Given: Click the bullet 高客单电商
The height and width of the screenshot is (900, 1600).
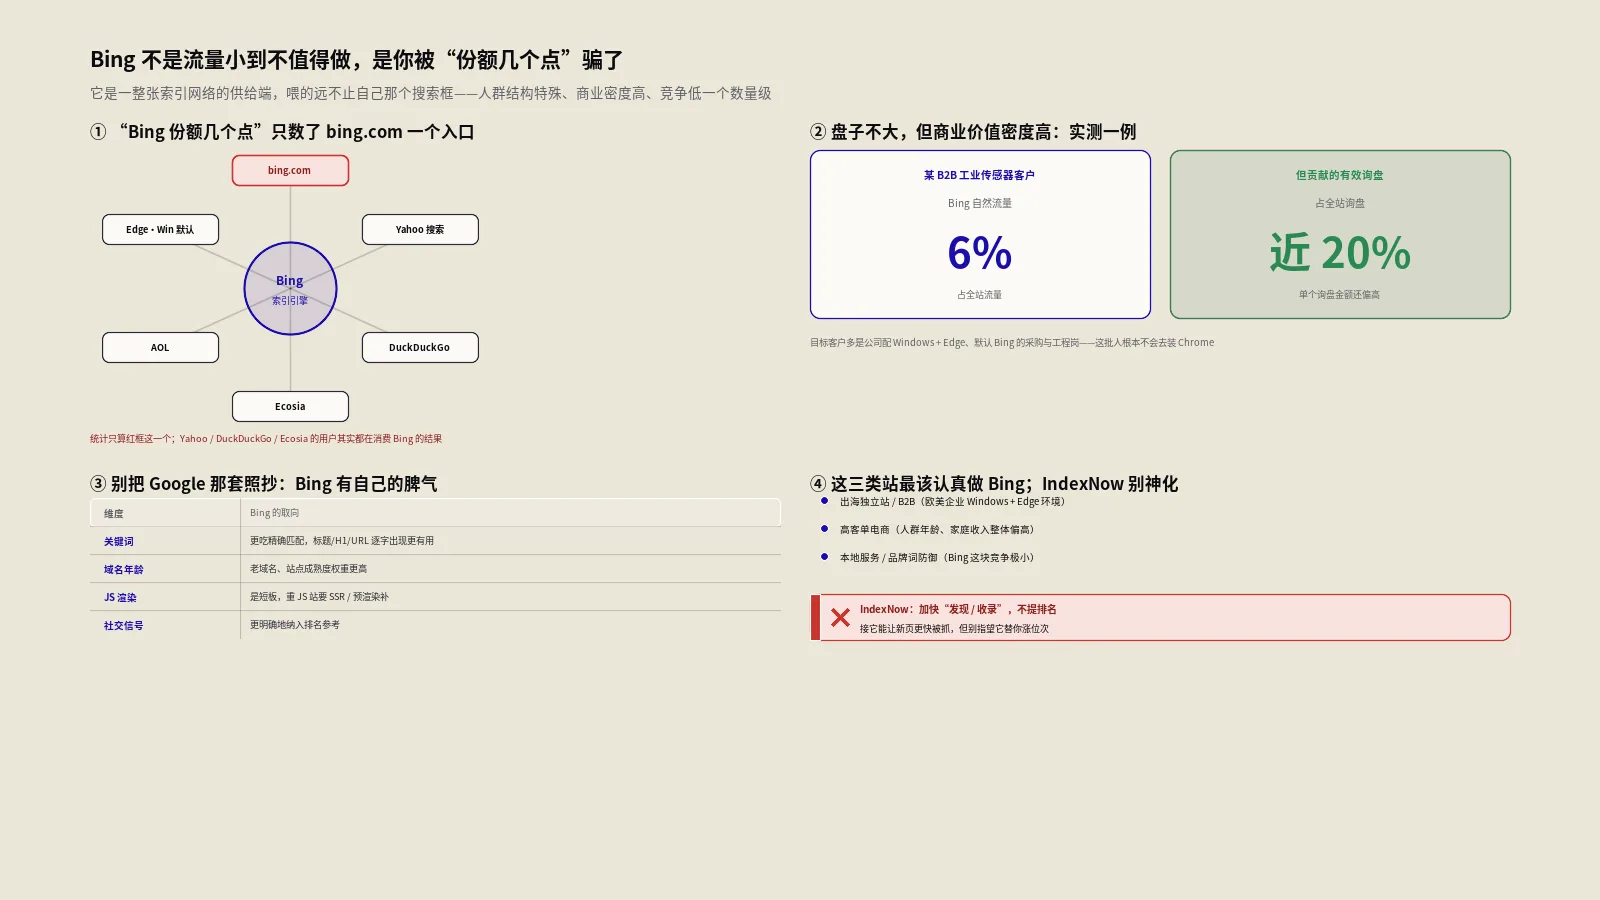Looking at the screenshot, I should coord(937,530).
